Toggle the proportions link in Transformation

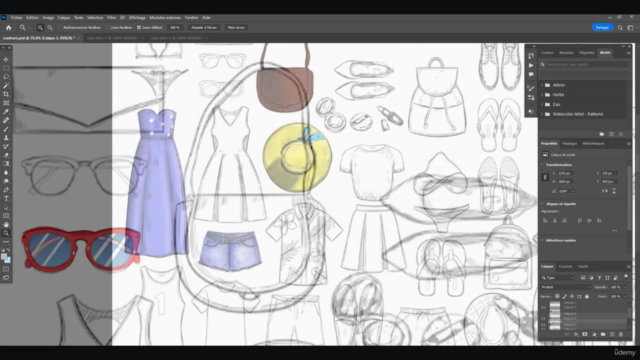pyautogui.click(x=545, y=177)
